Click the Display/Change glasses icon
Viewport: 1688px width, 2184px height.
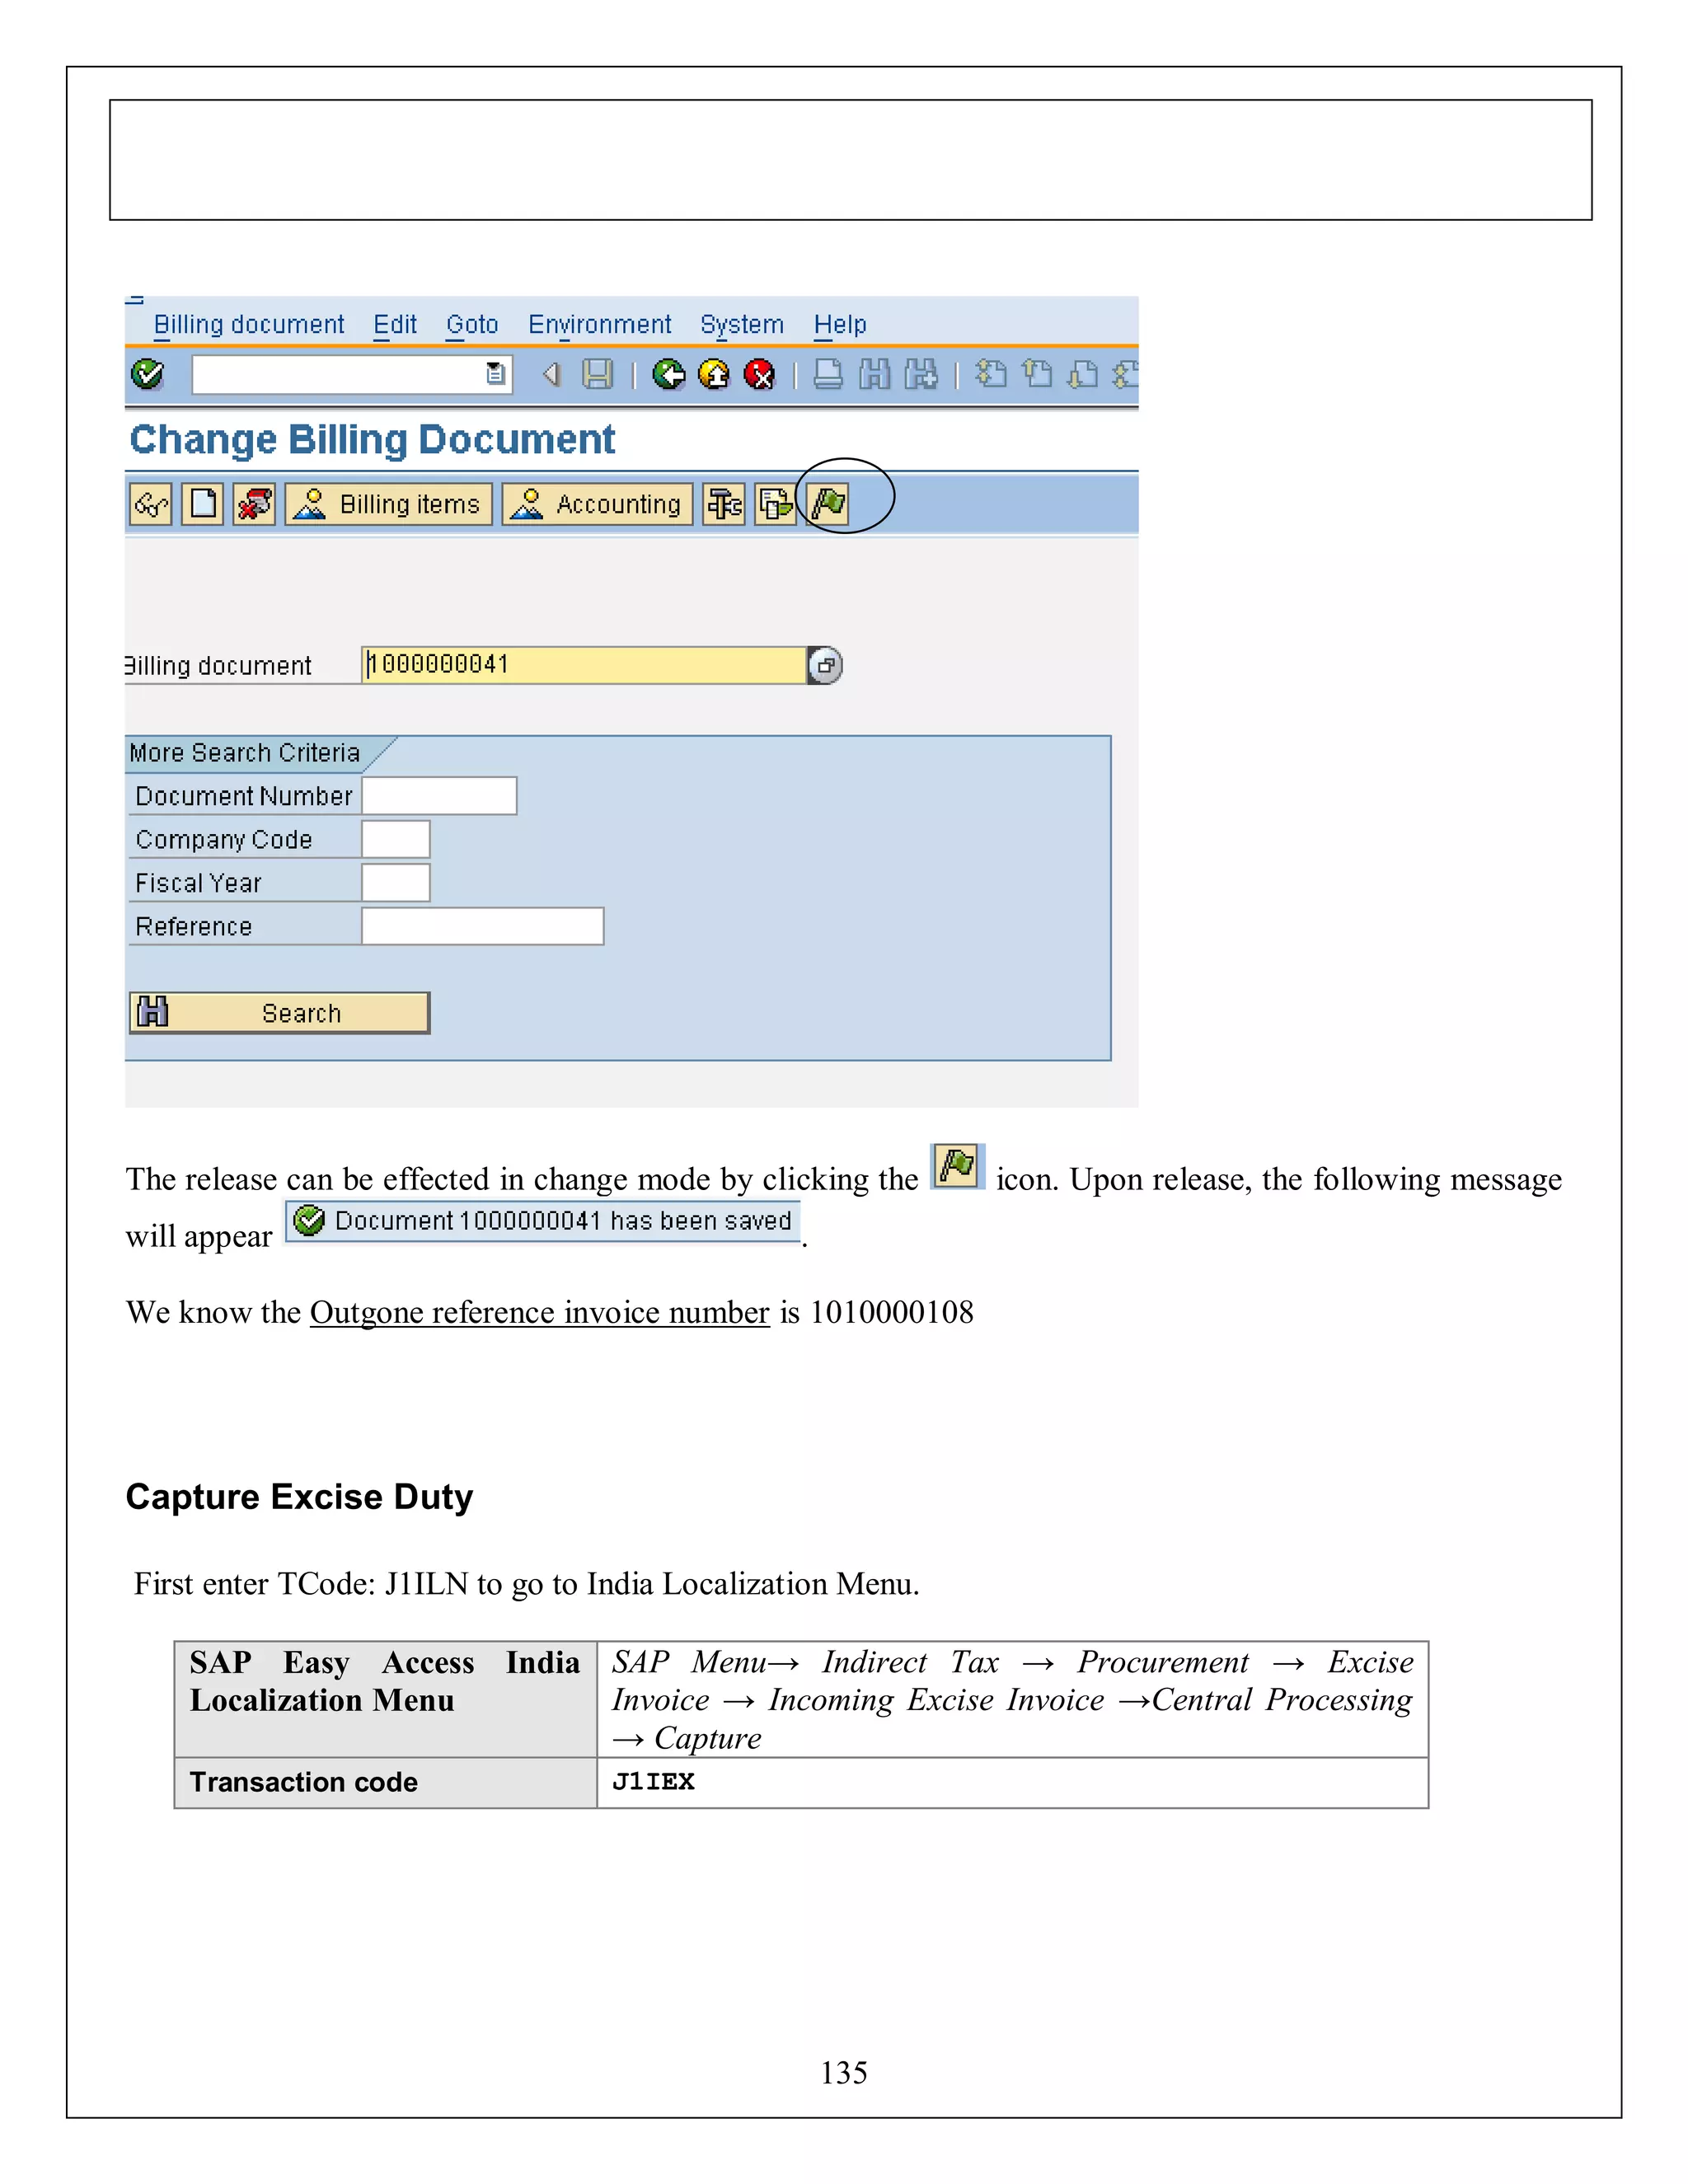pyautogui.click(x=151, y=504)
